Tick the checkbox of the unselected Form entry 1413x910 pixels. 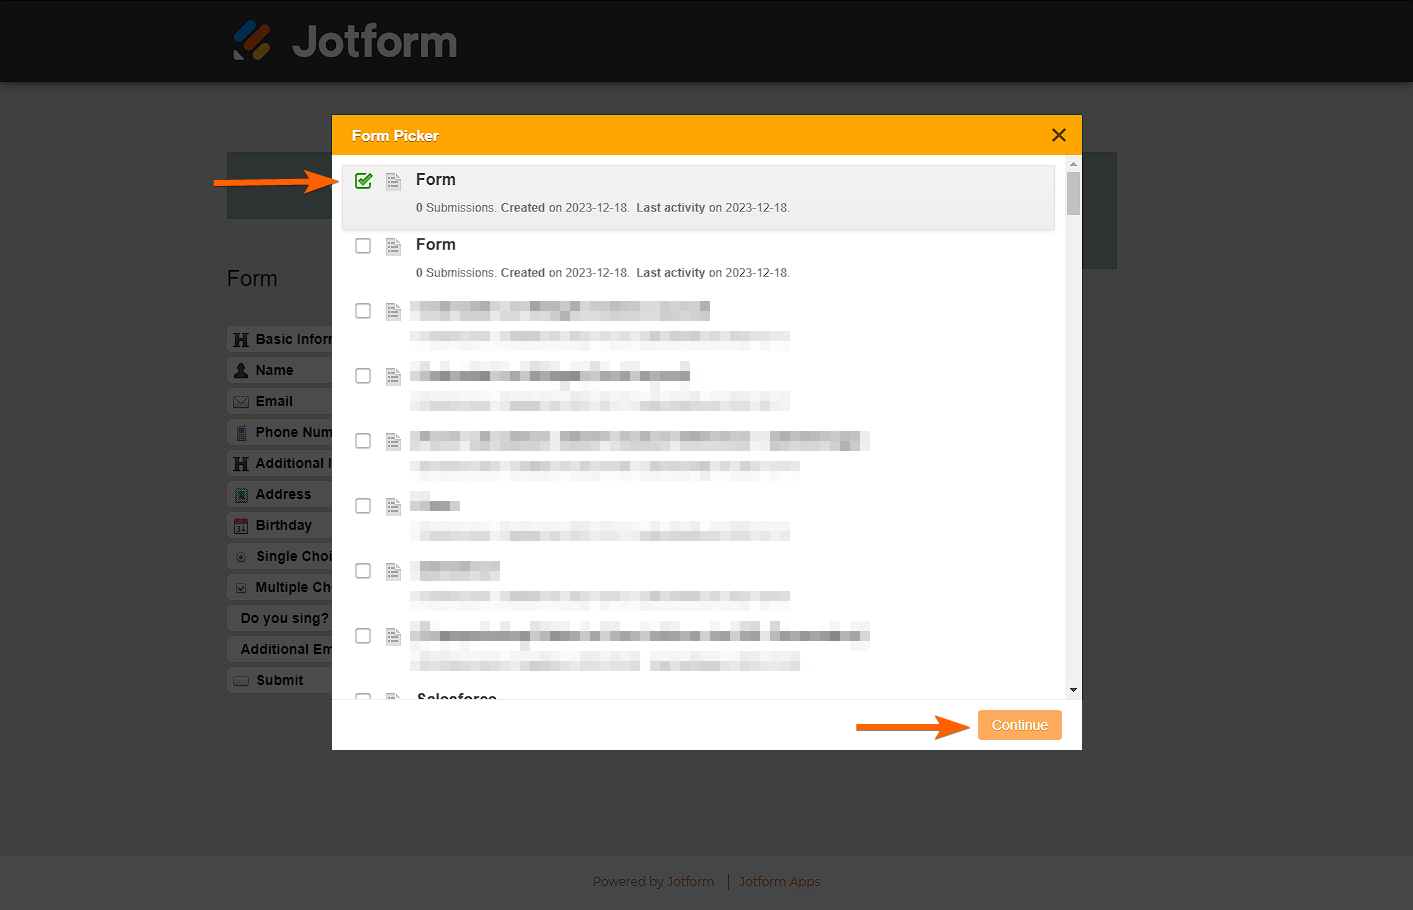[x=363, y=246]
